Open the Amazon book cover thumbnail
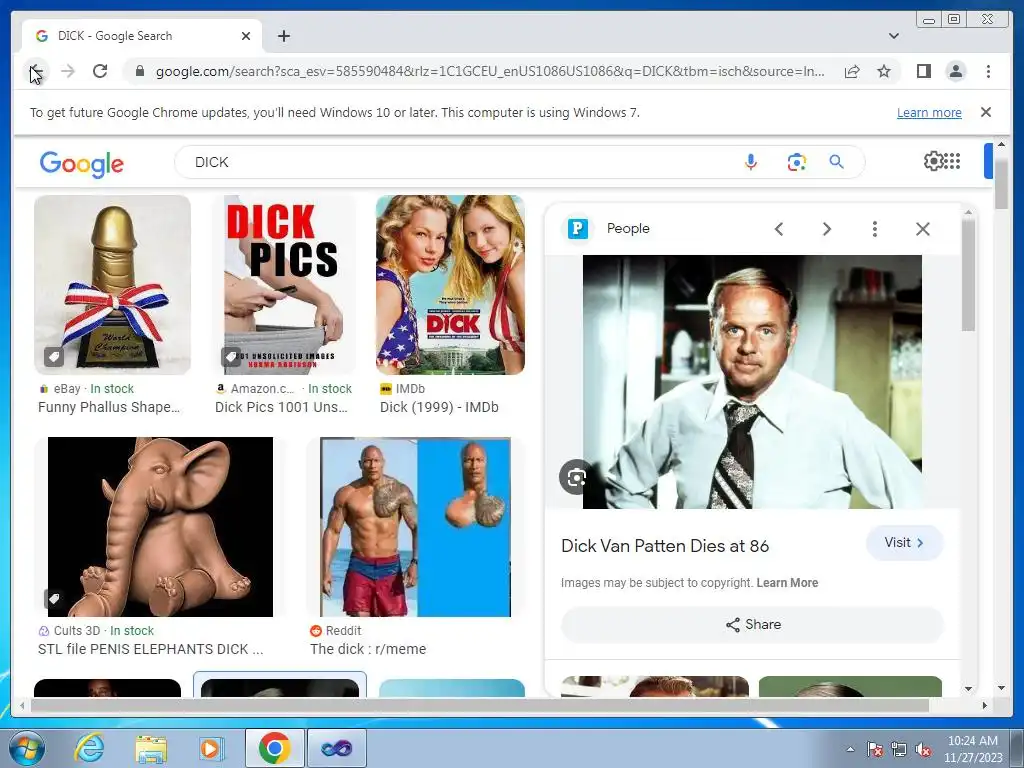Viewport: 1024px width, 768px height. coord(283,285)
